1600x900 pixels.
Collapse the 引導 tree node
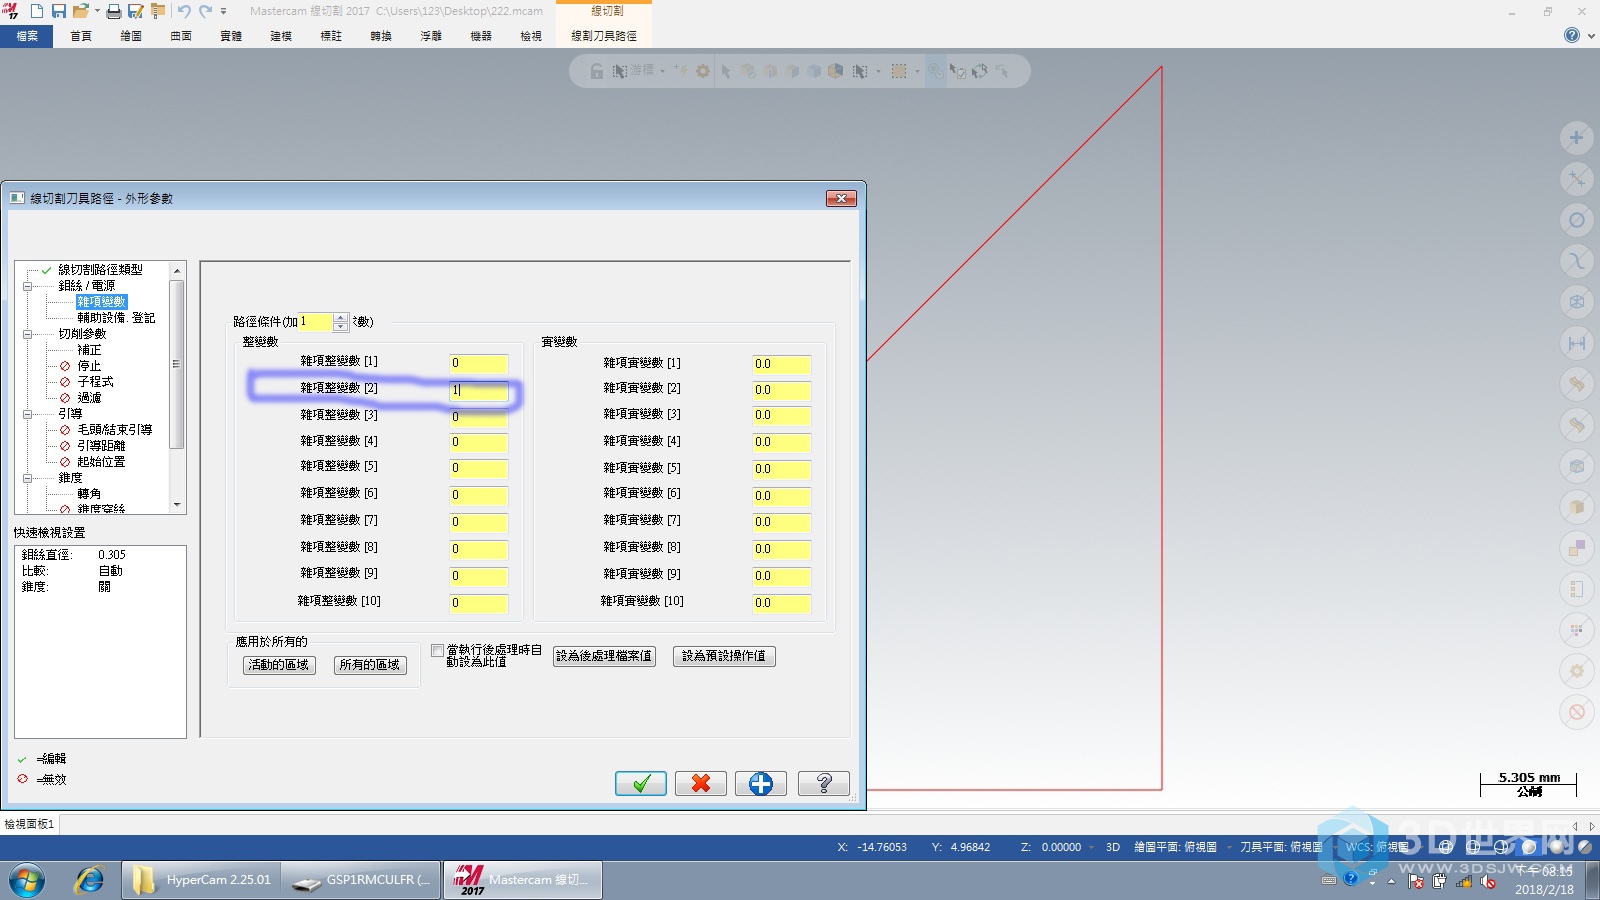point(28,414)
